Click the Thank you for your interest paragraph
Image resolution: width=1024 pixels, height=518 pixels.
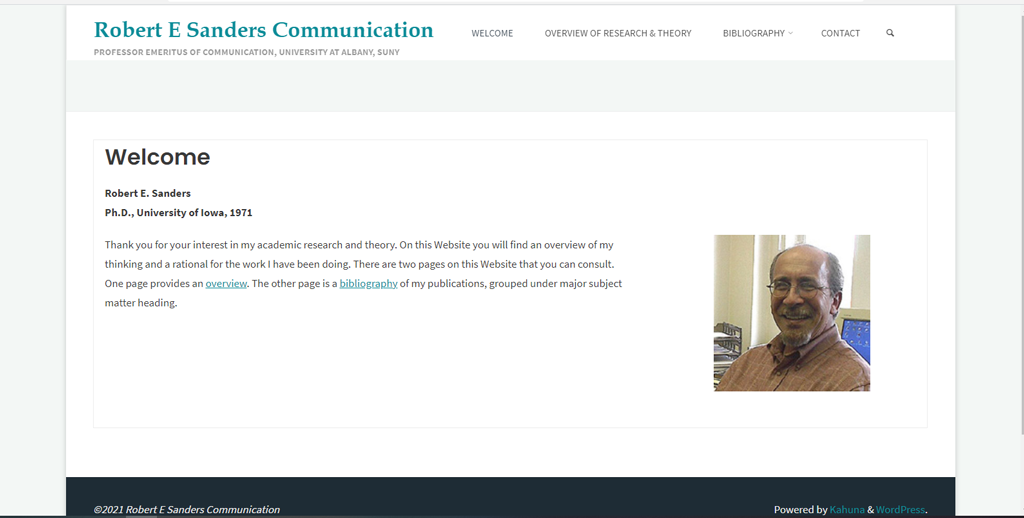point(363,274)
